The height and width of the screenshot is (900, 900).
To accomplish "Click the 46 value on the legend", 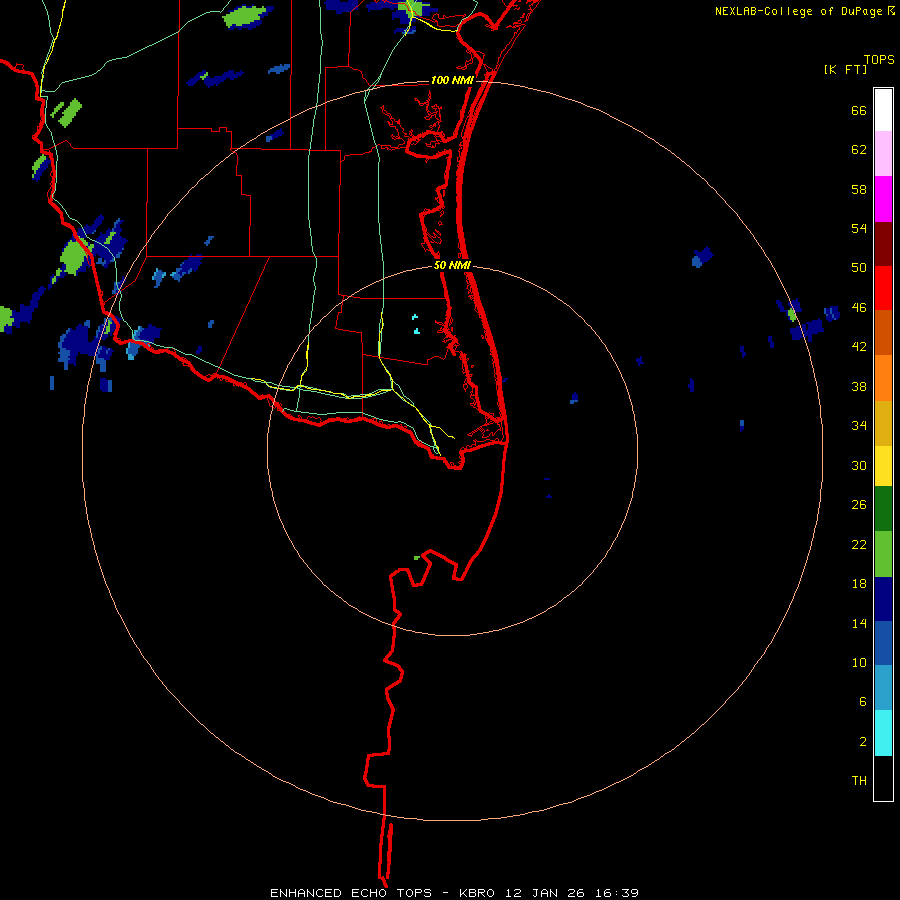I will click(859, 308).
